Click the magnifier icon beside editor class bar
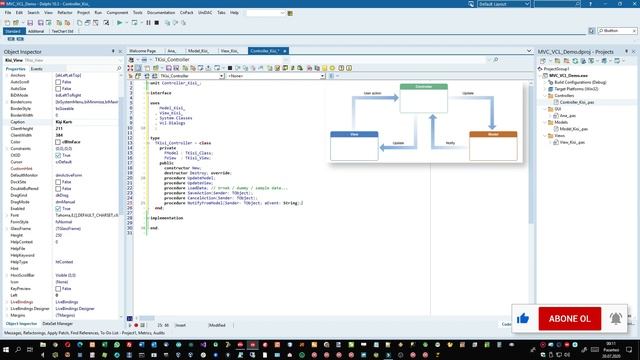This screenshot has width=640, height=360. (496, 60)
